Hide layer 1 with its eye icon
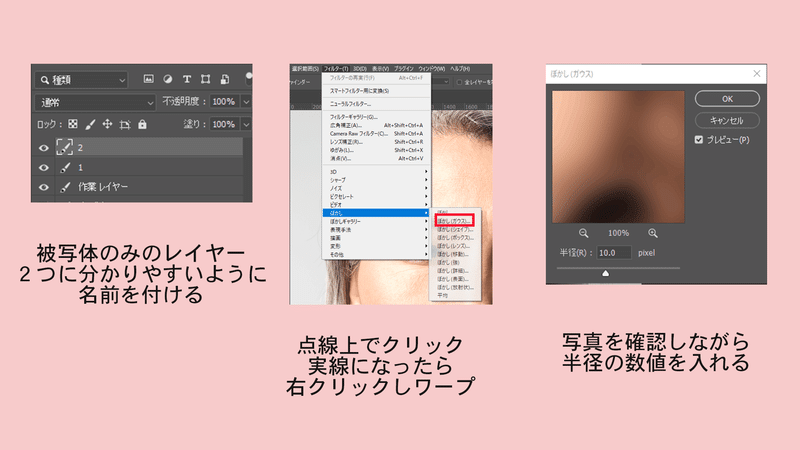The width and height of the screenshot is (800, 450). 44,167
